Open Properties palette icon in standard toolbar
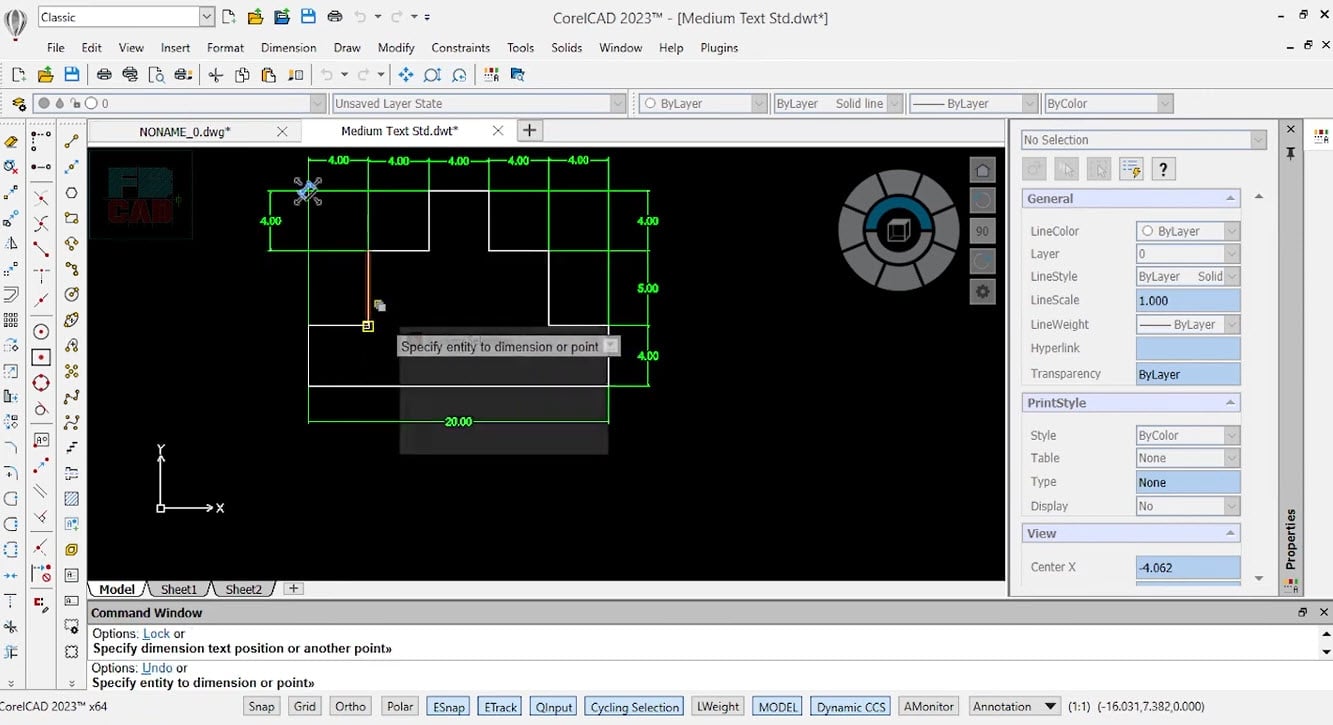Screen dimensions: 1333x725 click(491, 75)
